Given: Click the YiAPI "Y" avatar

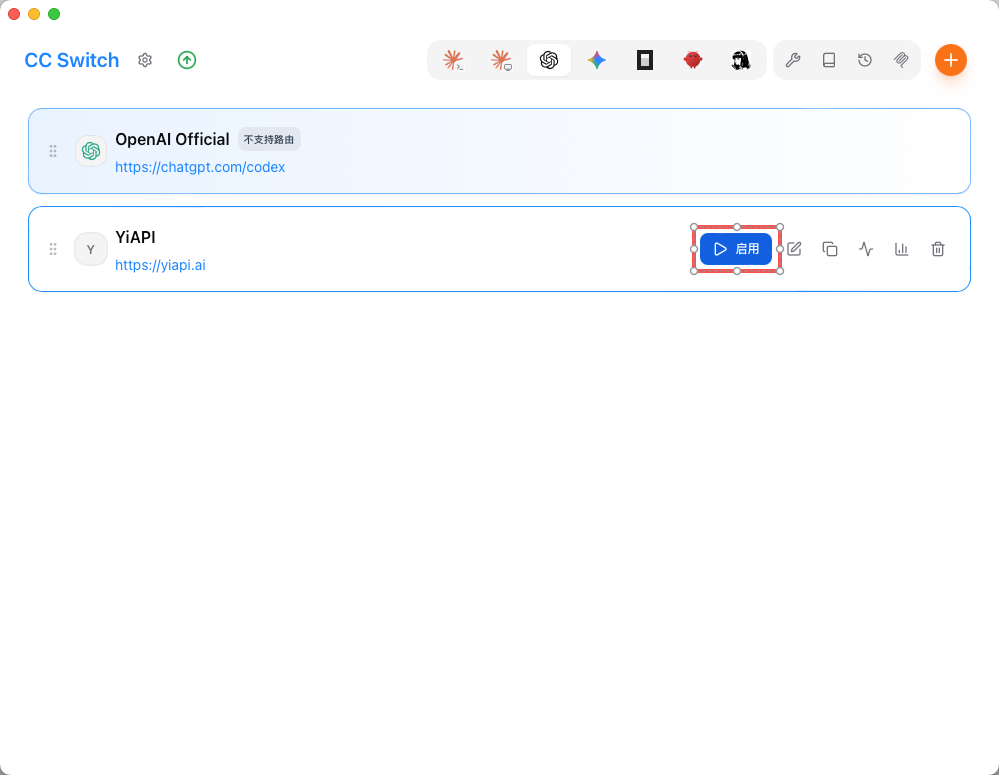Looking at the screenshot, I should pyautogui.click(x=91, y=249).
